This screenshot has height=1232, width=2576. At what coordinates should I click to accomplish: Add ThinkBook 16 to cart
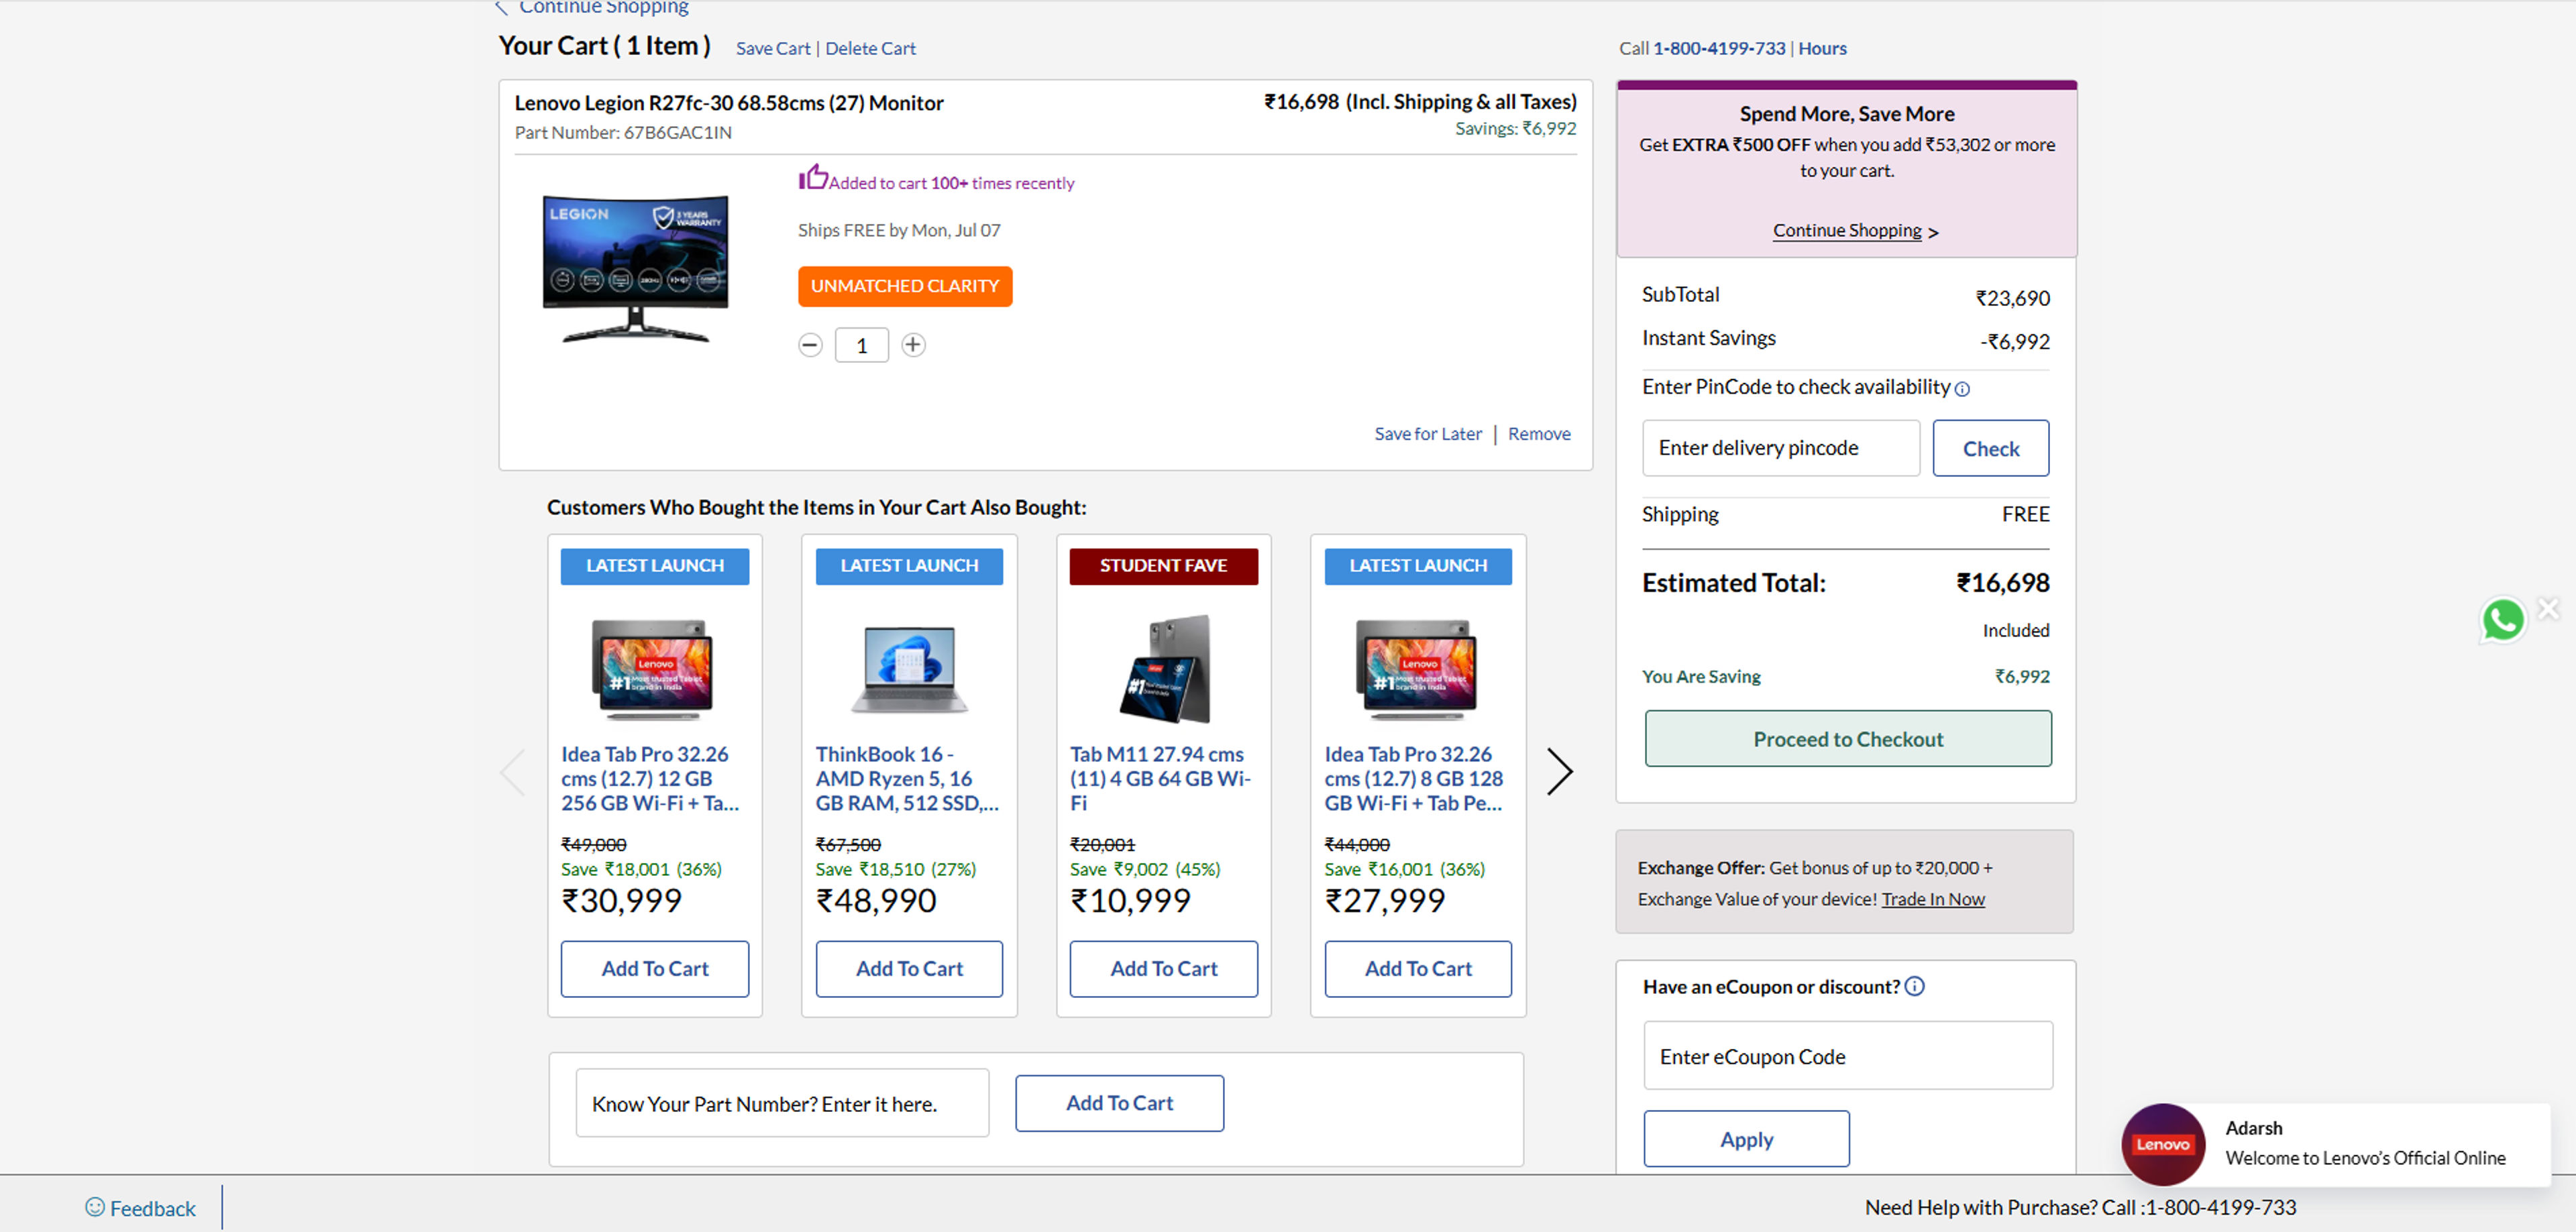[x=909, y=969]
